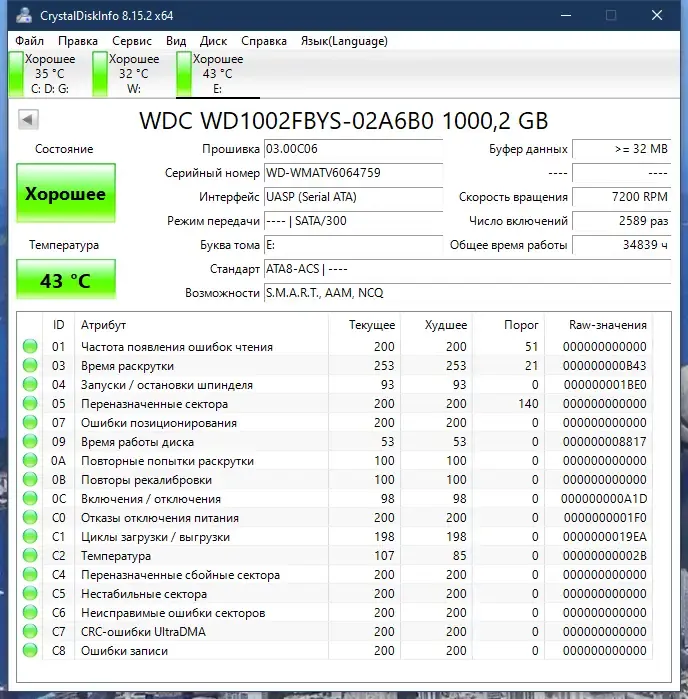Click the rotation speed field 7200 RPM
The width and height of the screenshot is (688, 699).
(x=622, y=197)
